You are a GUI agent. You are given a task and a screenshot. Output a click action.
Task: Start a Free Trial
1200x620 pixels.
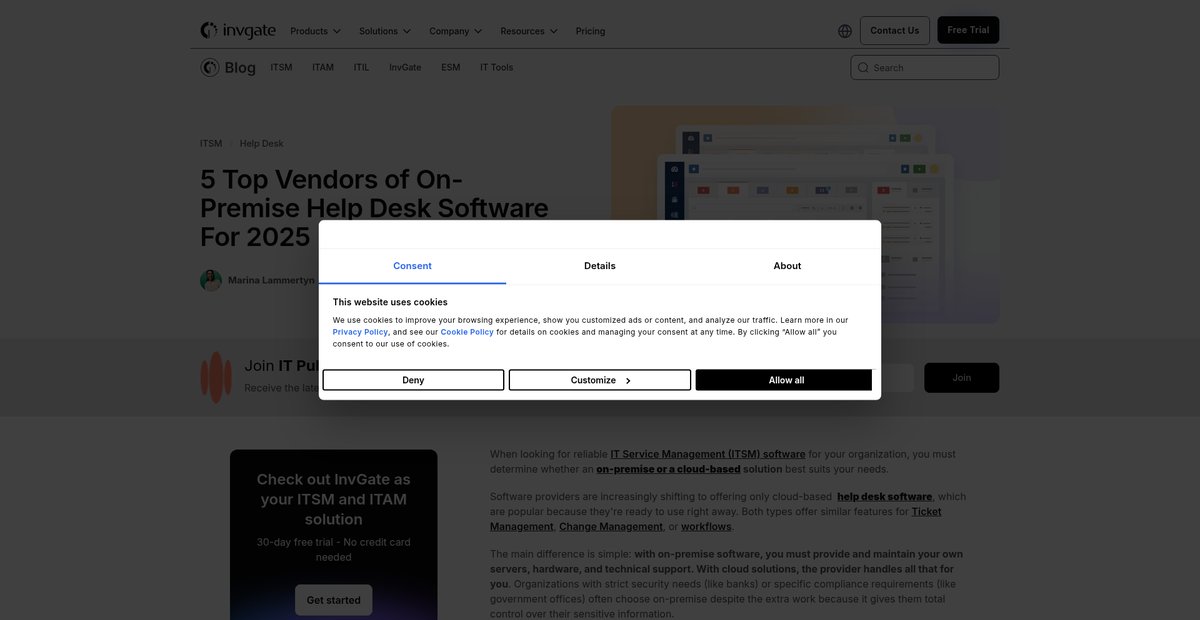click(968, 30)
